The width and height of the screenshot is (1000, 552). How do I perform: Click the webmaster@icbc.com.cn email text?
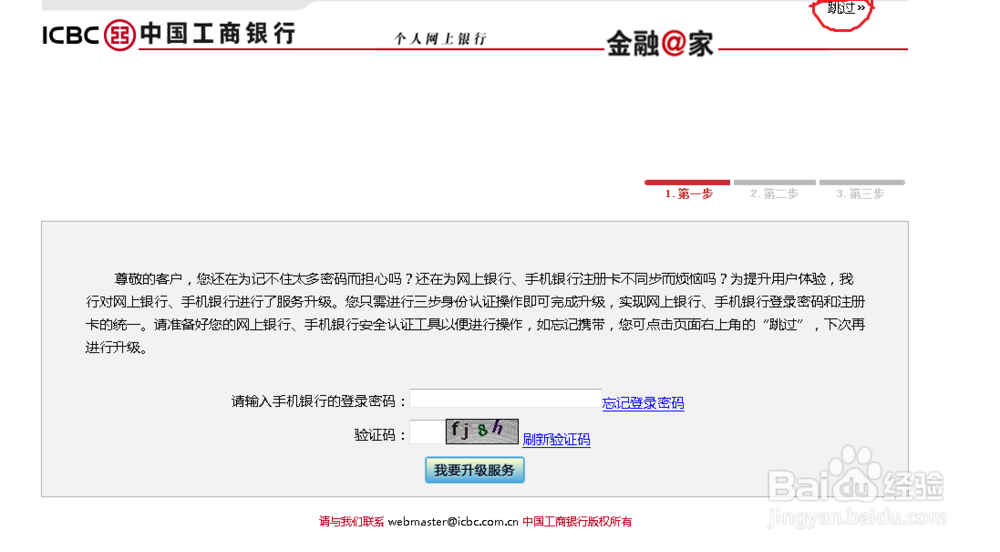pos(453,521)
